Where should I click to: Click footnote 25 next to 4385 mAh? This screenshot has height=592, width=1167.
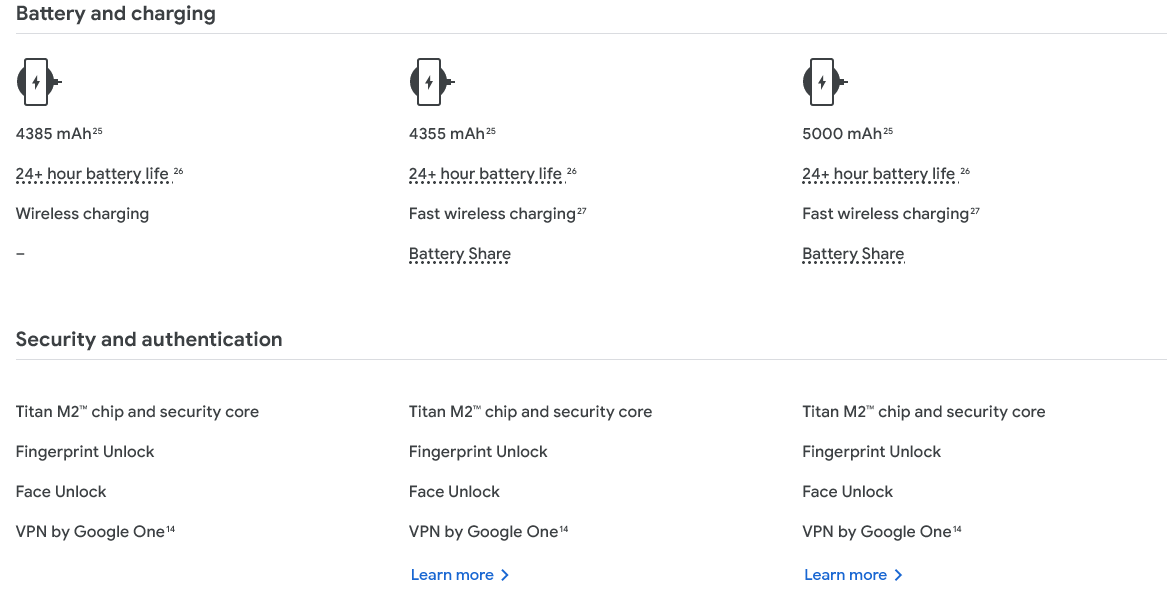97,131
